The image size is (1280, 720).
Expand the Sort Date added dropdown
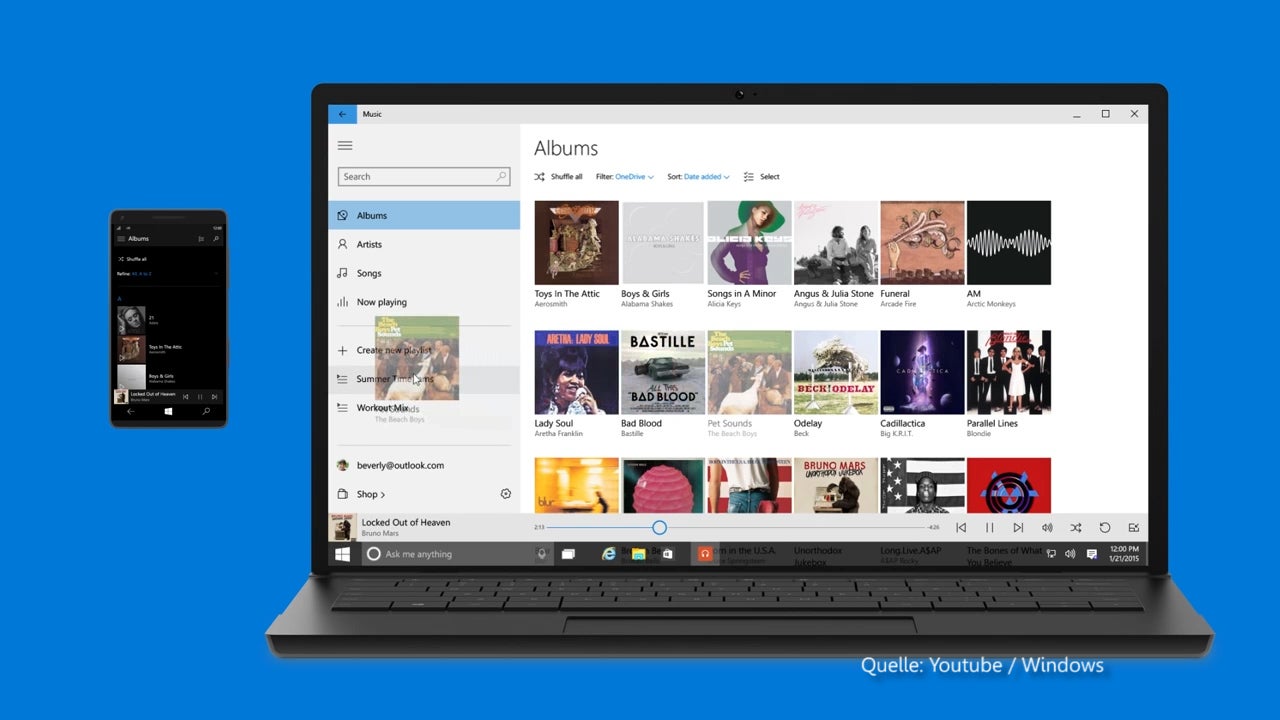tap(706, 177)
